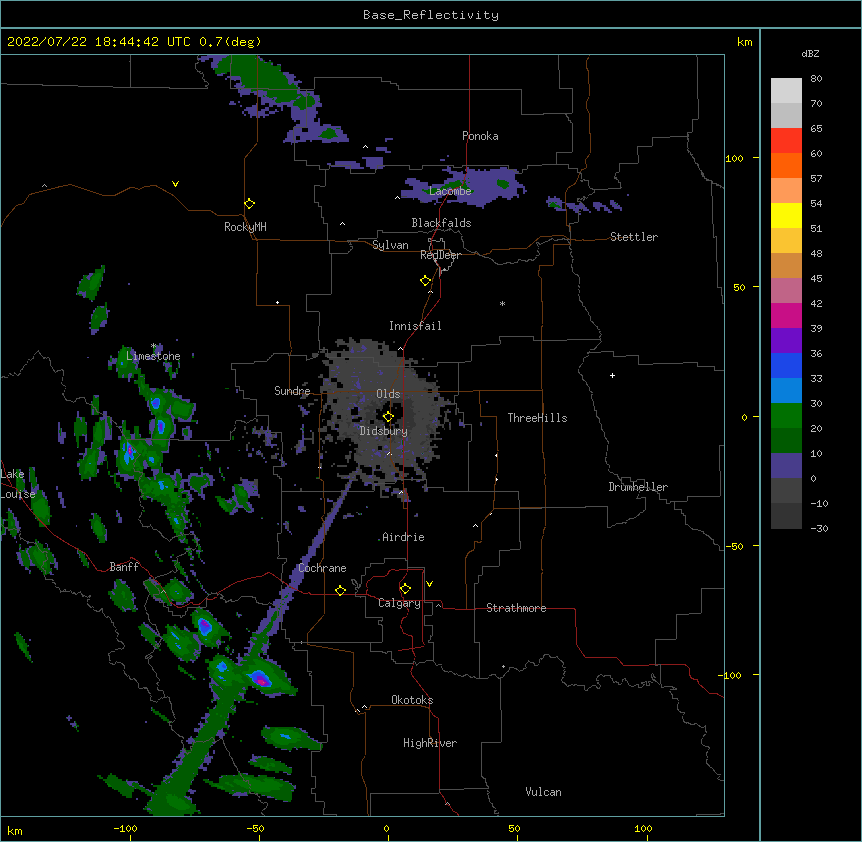The image size is (862, 842).
Task: Click the RockyMH label
Action: click(245, 227)
